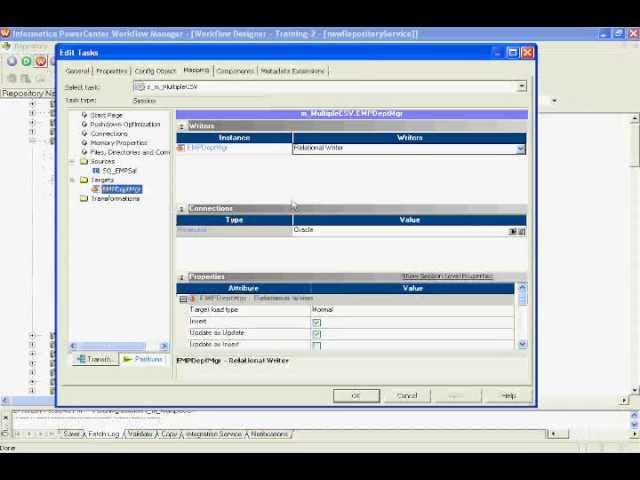Select highlighted EMPDeptMgr target in tree
The height and width of the screenshot is (480, 640).
(x=122, y=189)
